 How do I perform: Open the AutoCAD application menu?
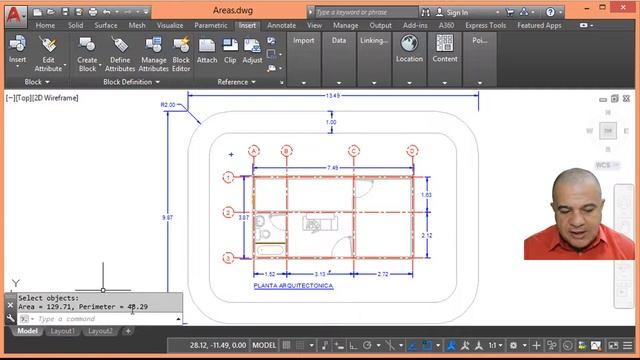[15, 16]
